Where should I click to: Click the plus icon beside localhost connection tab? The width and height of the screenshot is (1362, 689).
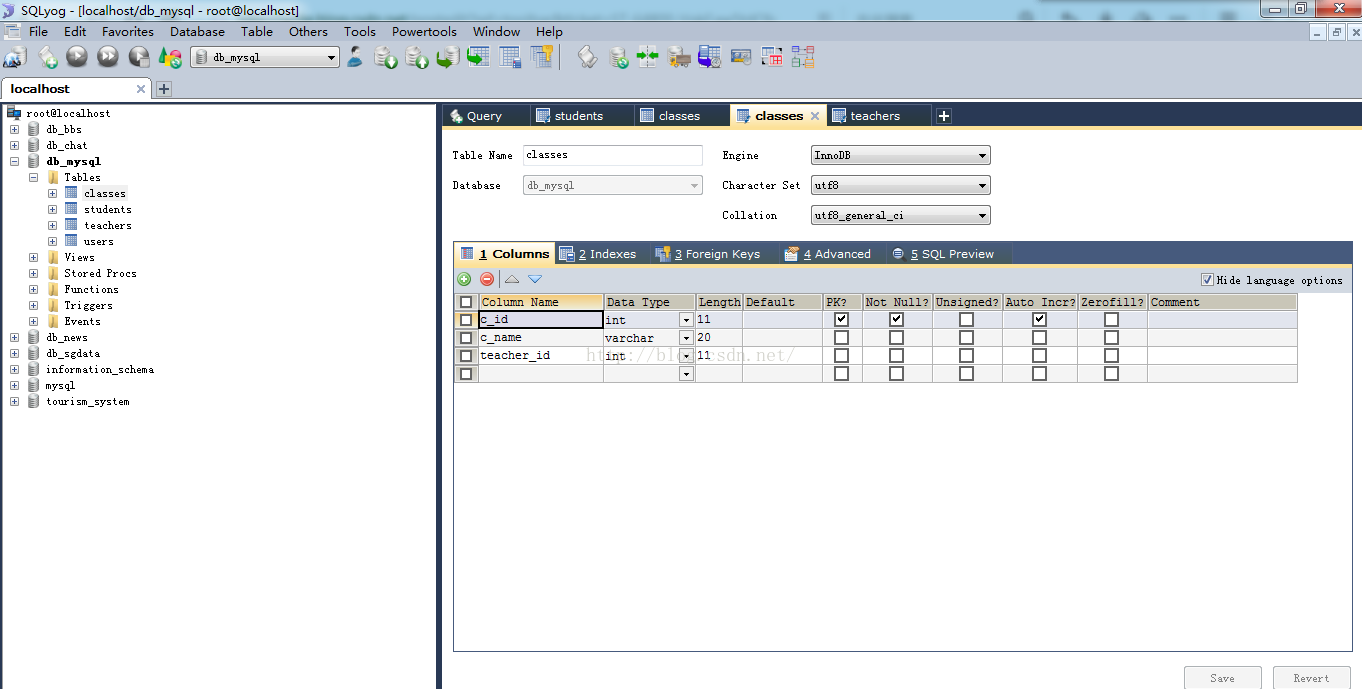click(164, 89)
